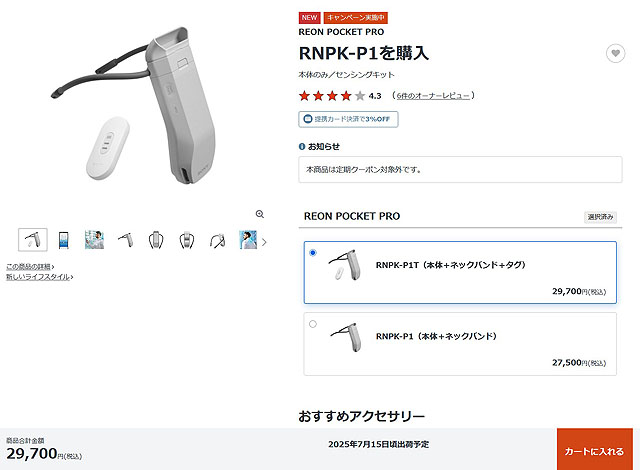The image size is (640, 470).
Task: Select RNPK-P1T radio option with tag
Action: click(313, 253)
